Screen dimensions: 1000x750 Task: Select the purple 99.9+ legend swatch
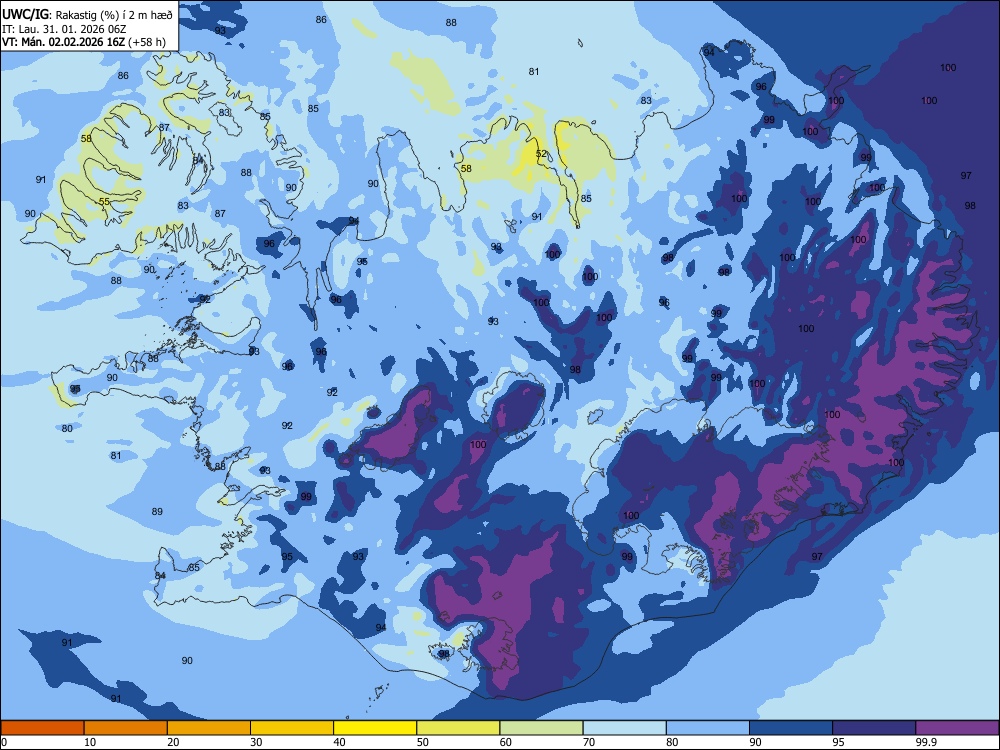tap(957, 728)
